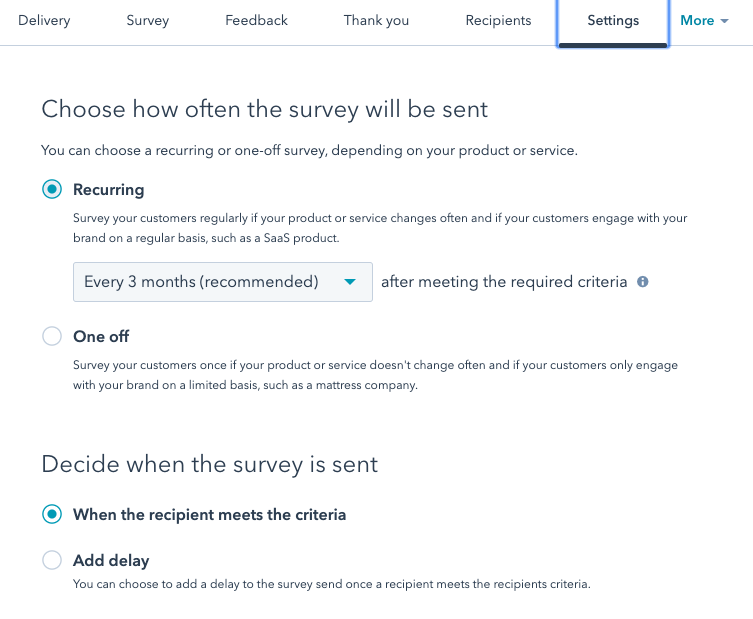Click 'after meeting the required criteria' text
The height and width of the screenshot is (619, 753).
[504, 282]
